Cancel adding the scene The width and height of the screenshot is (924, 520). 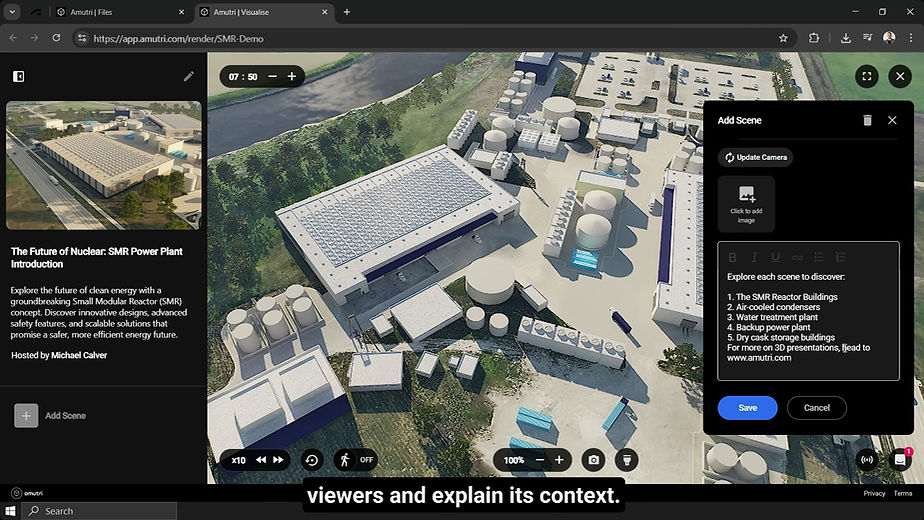[817, 408]
